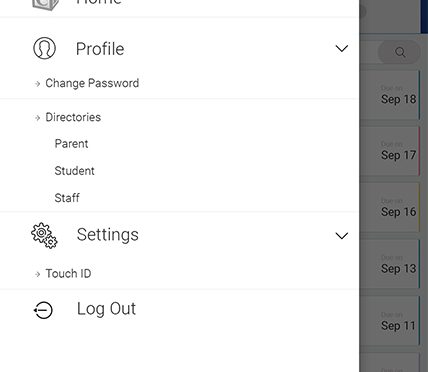Open the Parent directory
This screenshot has height=372, width=428.
tap(71, 144)
